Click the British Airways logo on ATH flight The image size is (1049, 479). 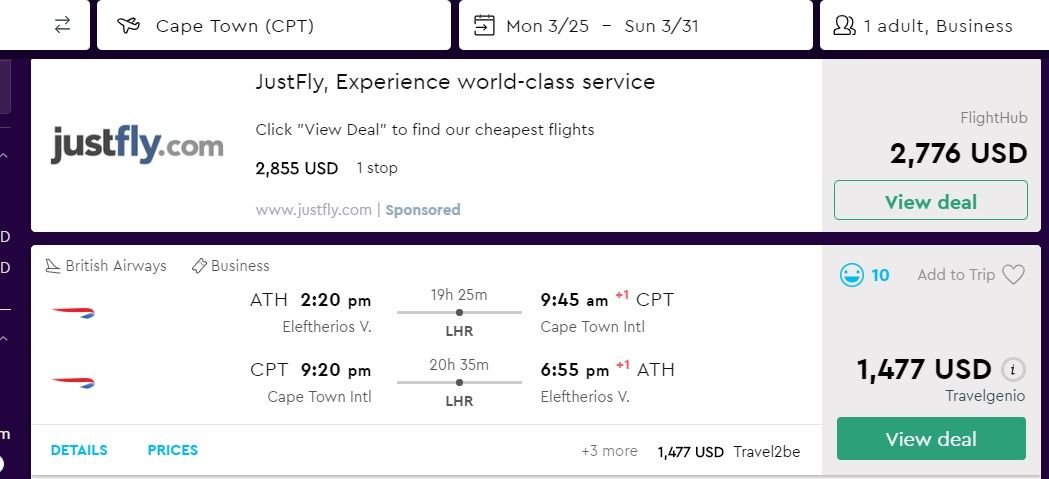click(x=73, y=312)
